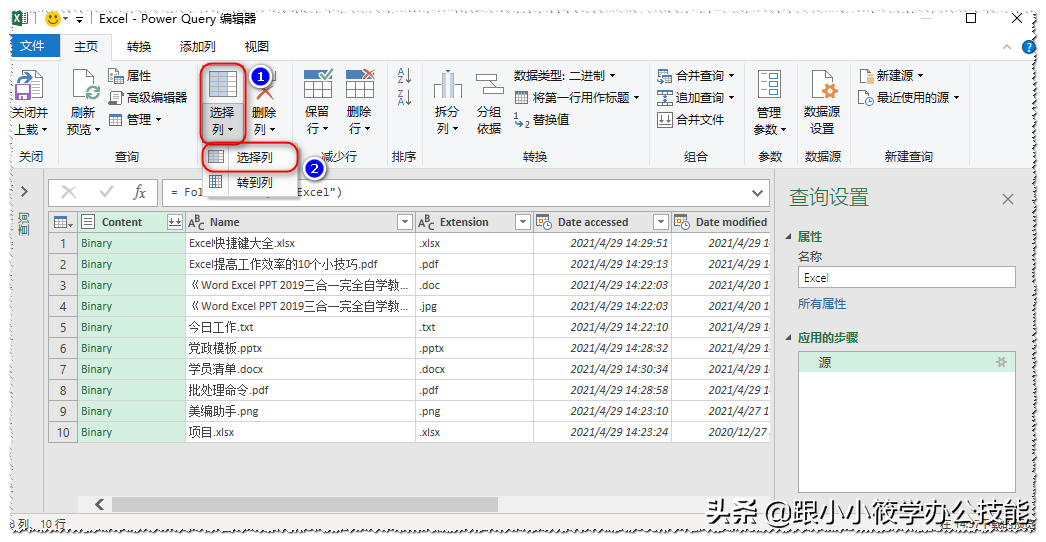Click the Keep Rows (保留行) icon
The height and width of the screenshot is (542, 1046).
coord(318,85)
